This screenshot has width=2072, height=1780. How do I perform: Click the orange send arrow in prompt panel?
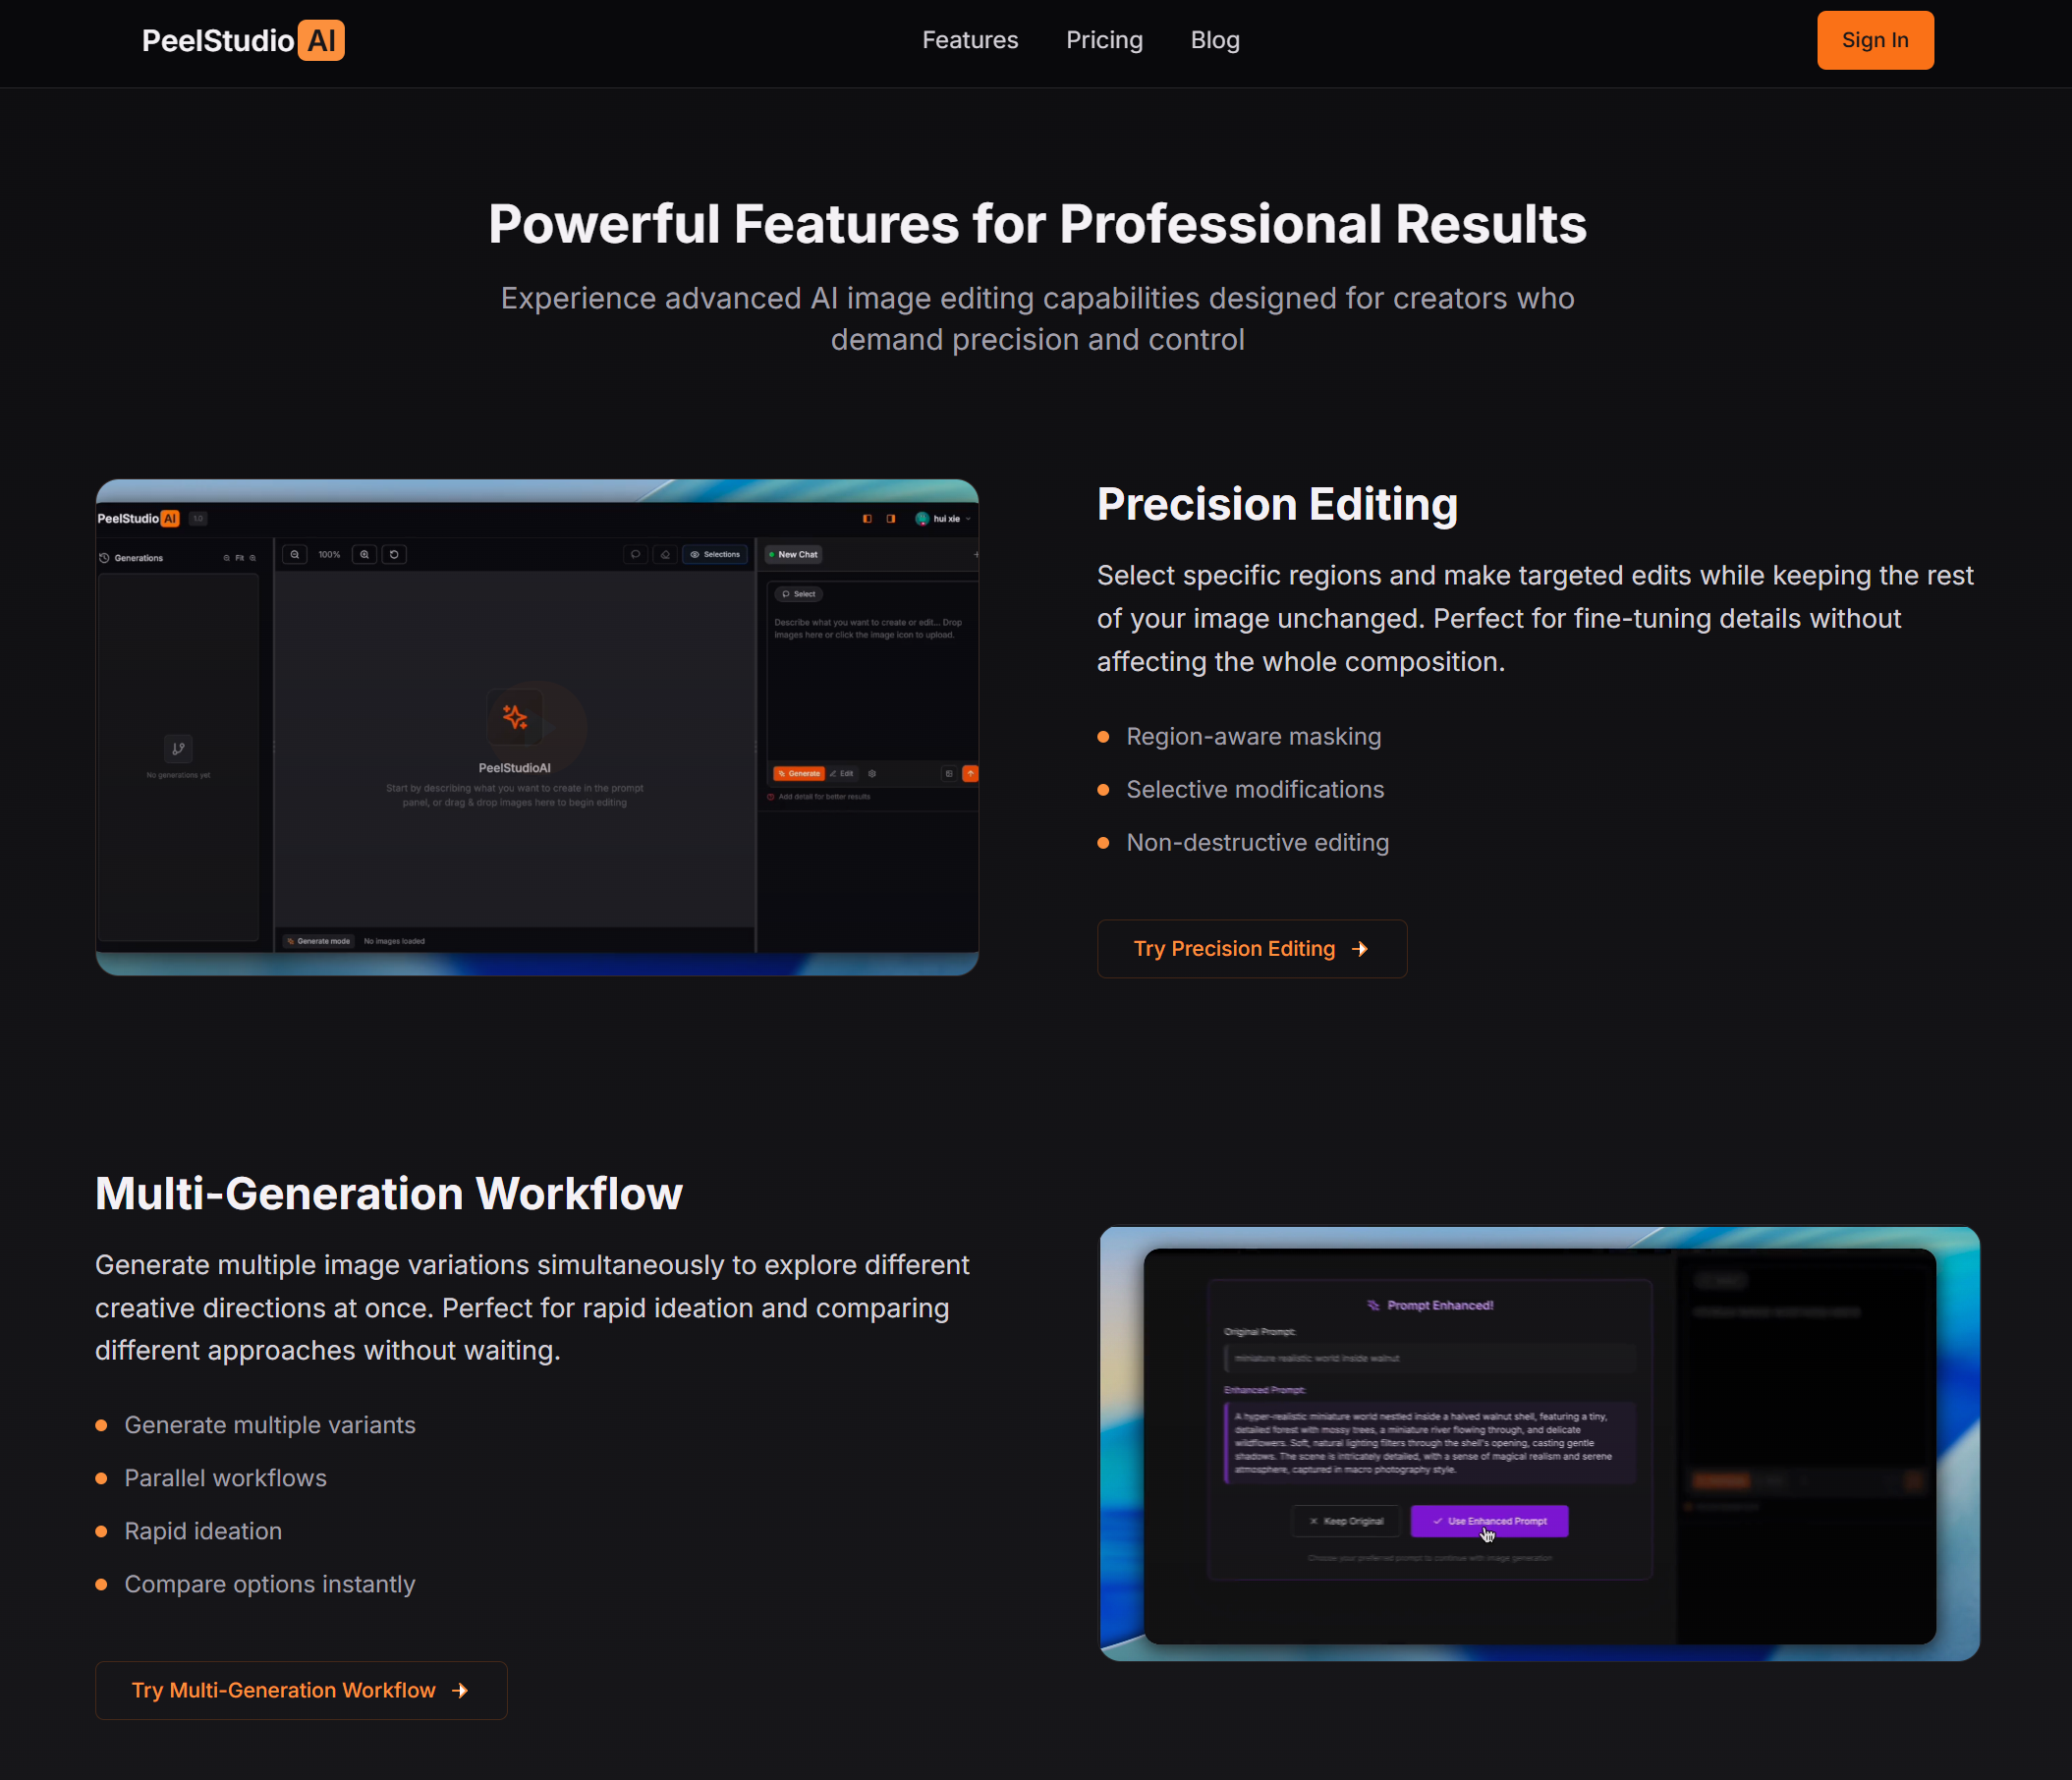click(x=969, y=773)
